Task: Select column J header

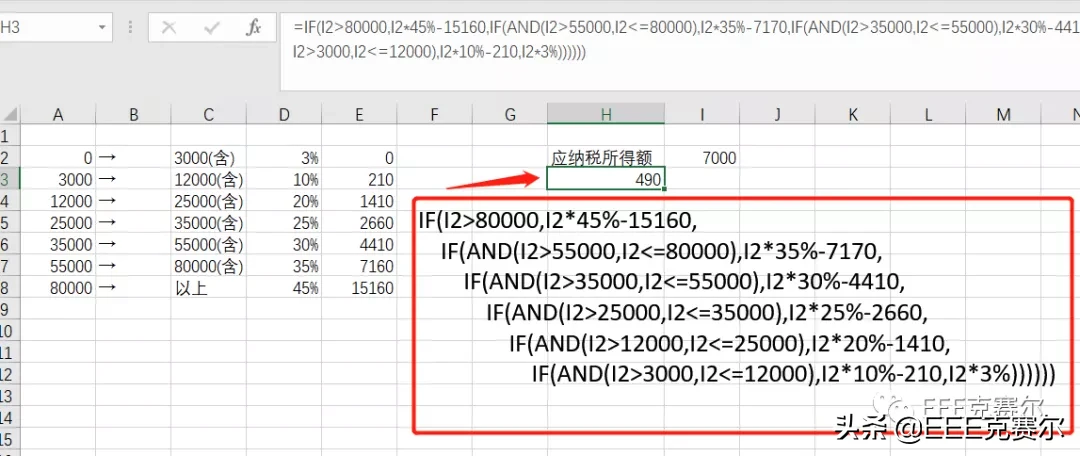Action: click(777, 115)
